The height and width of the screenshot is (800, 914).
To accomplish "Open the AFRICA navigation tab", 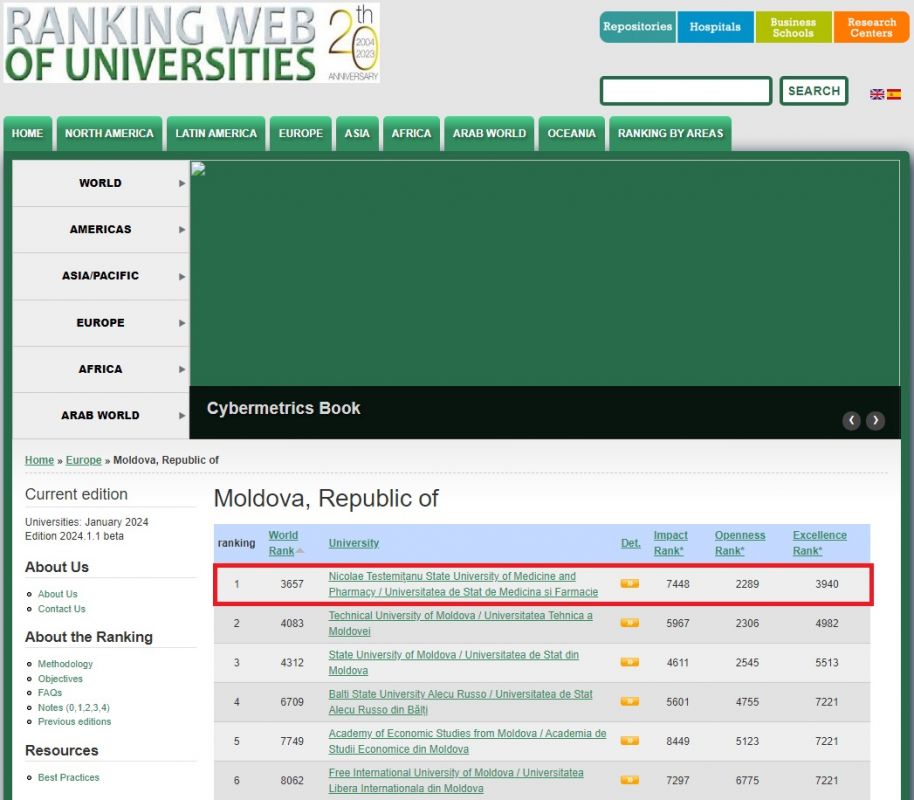I will 411,133.
